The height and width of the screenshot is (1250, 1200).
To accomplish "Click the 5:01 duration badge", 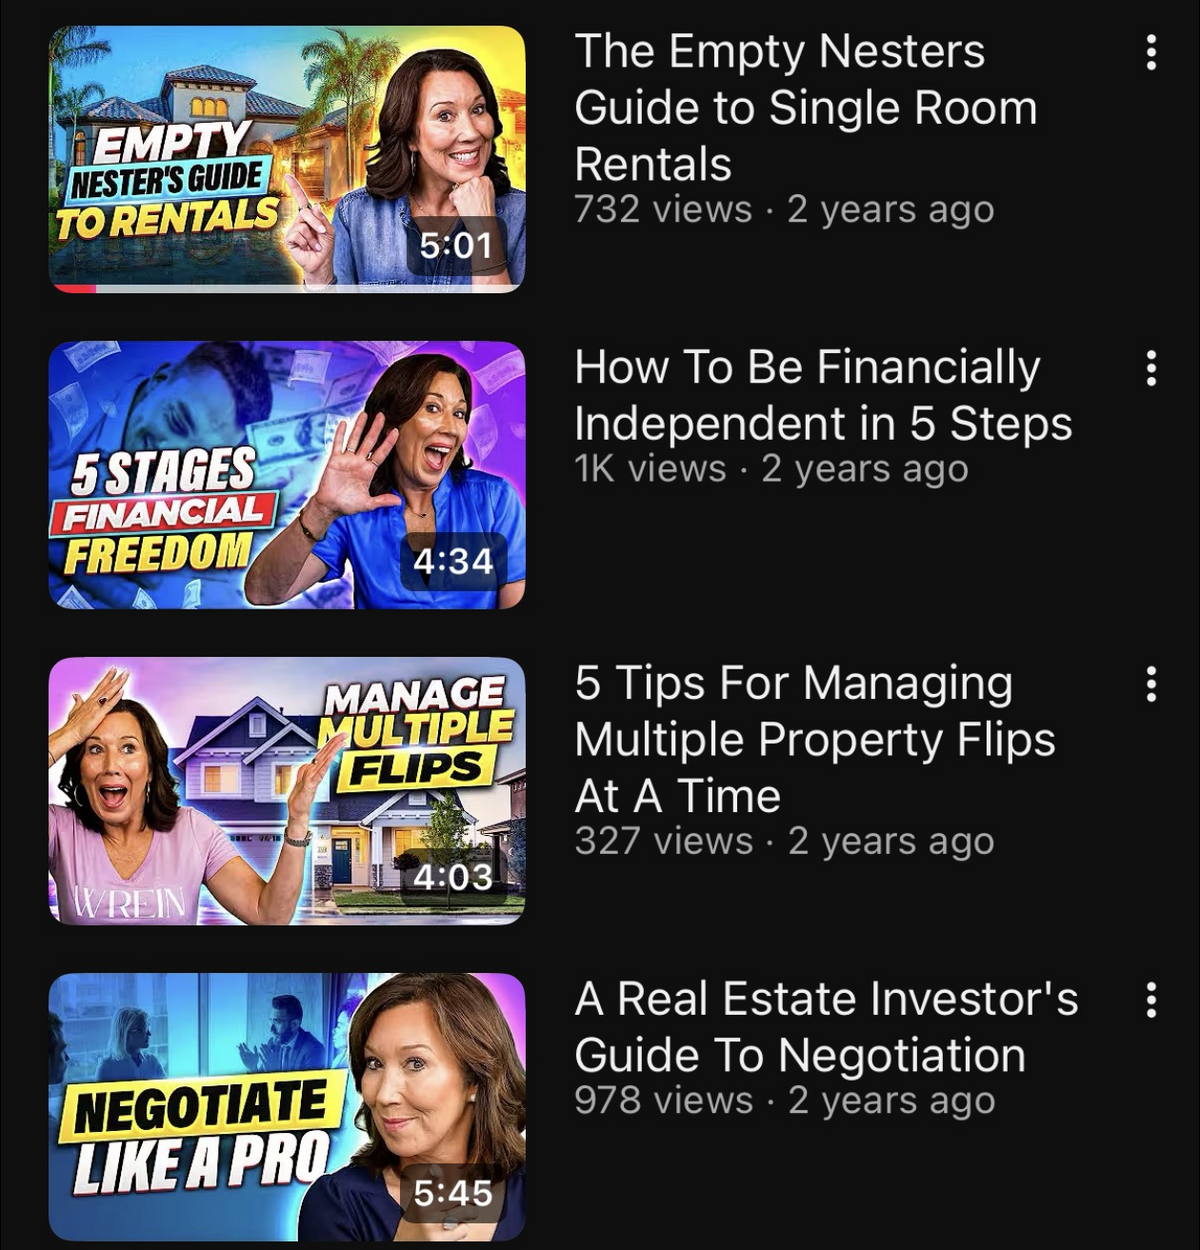I will click(456, 245).
